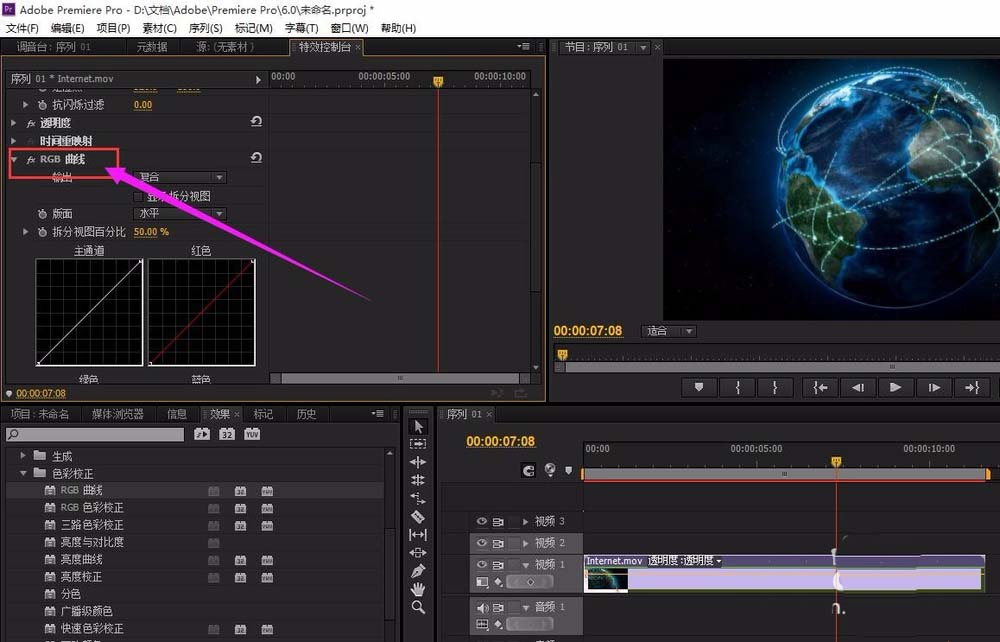The image size is (1000, 642).
Task: Open the 版面 dropdown showing 水平
Action: click(180, 214)
